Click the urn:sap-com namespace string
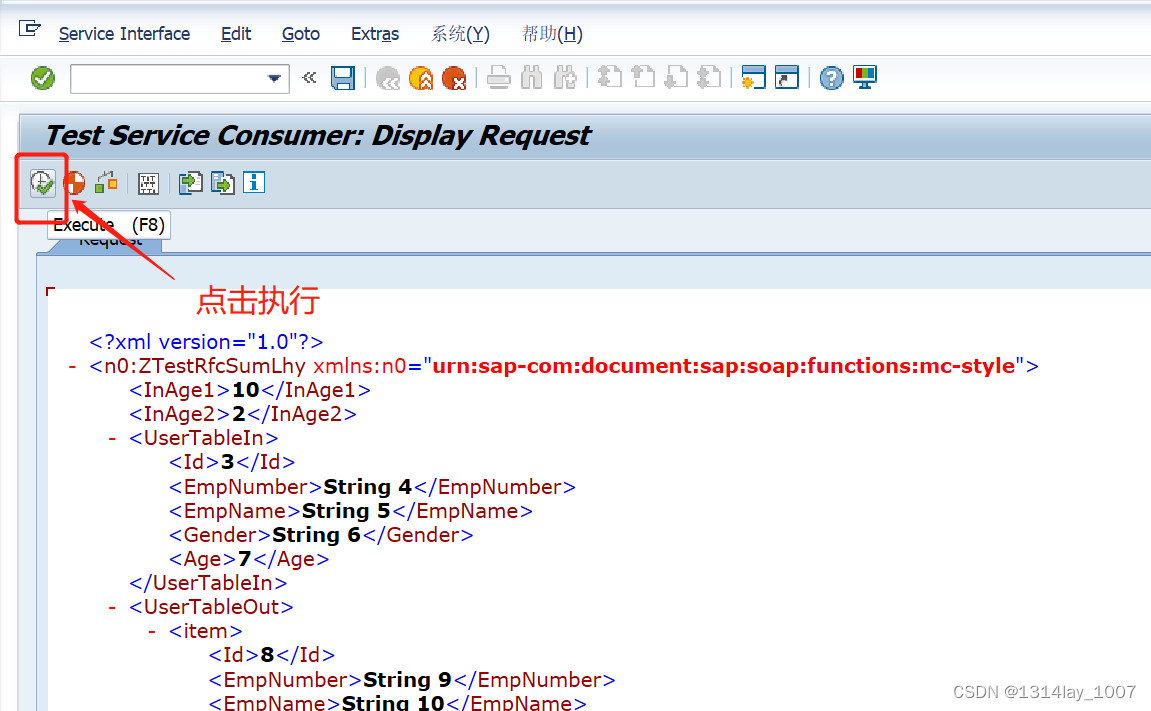The height and width of the screenshot is (711, 1151). [724, 366]
